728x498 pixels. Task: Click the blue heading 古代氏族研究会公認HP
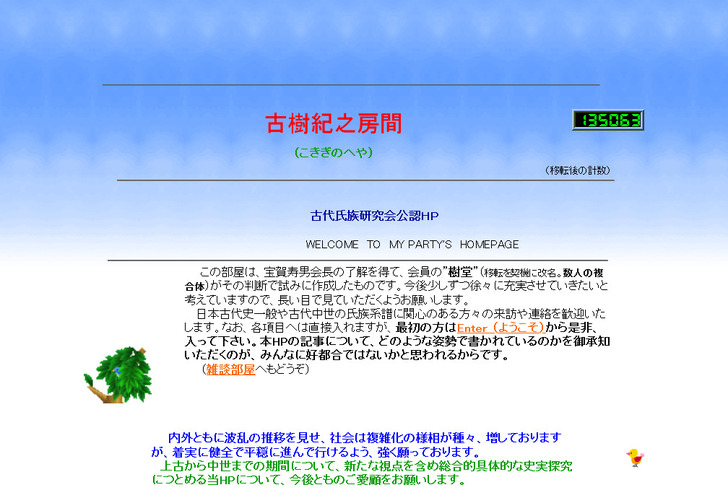(374, 215)
